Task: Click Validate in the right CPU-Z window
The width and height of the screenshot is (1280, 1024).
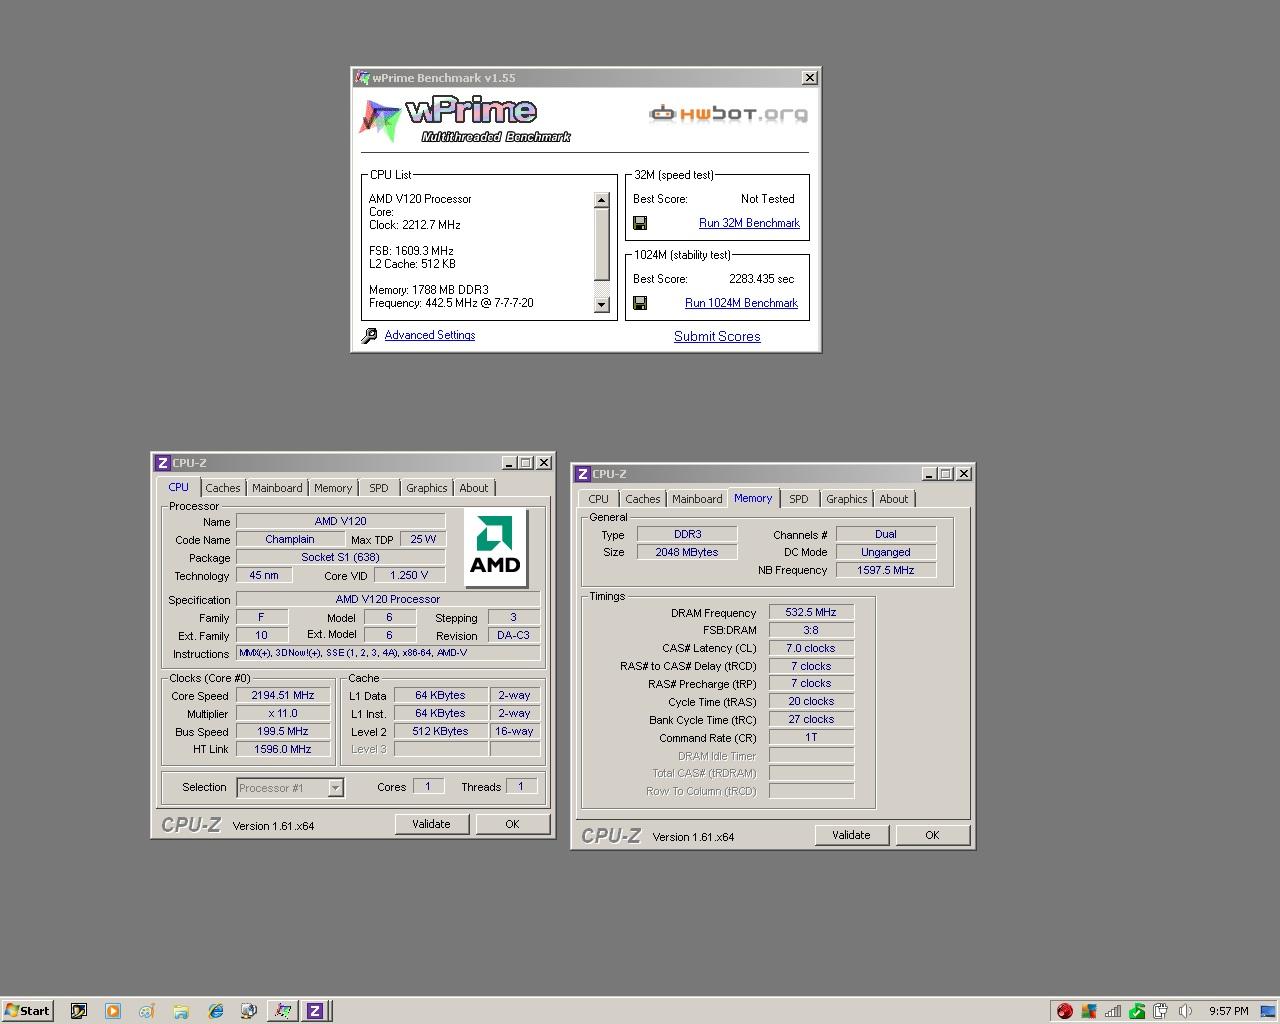Action: pyautogui.click(x=851, y=835)
